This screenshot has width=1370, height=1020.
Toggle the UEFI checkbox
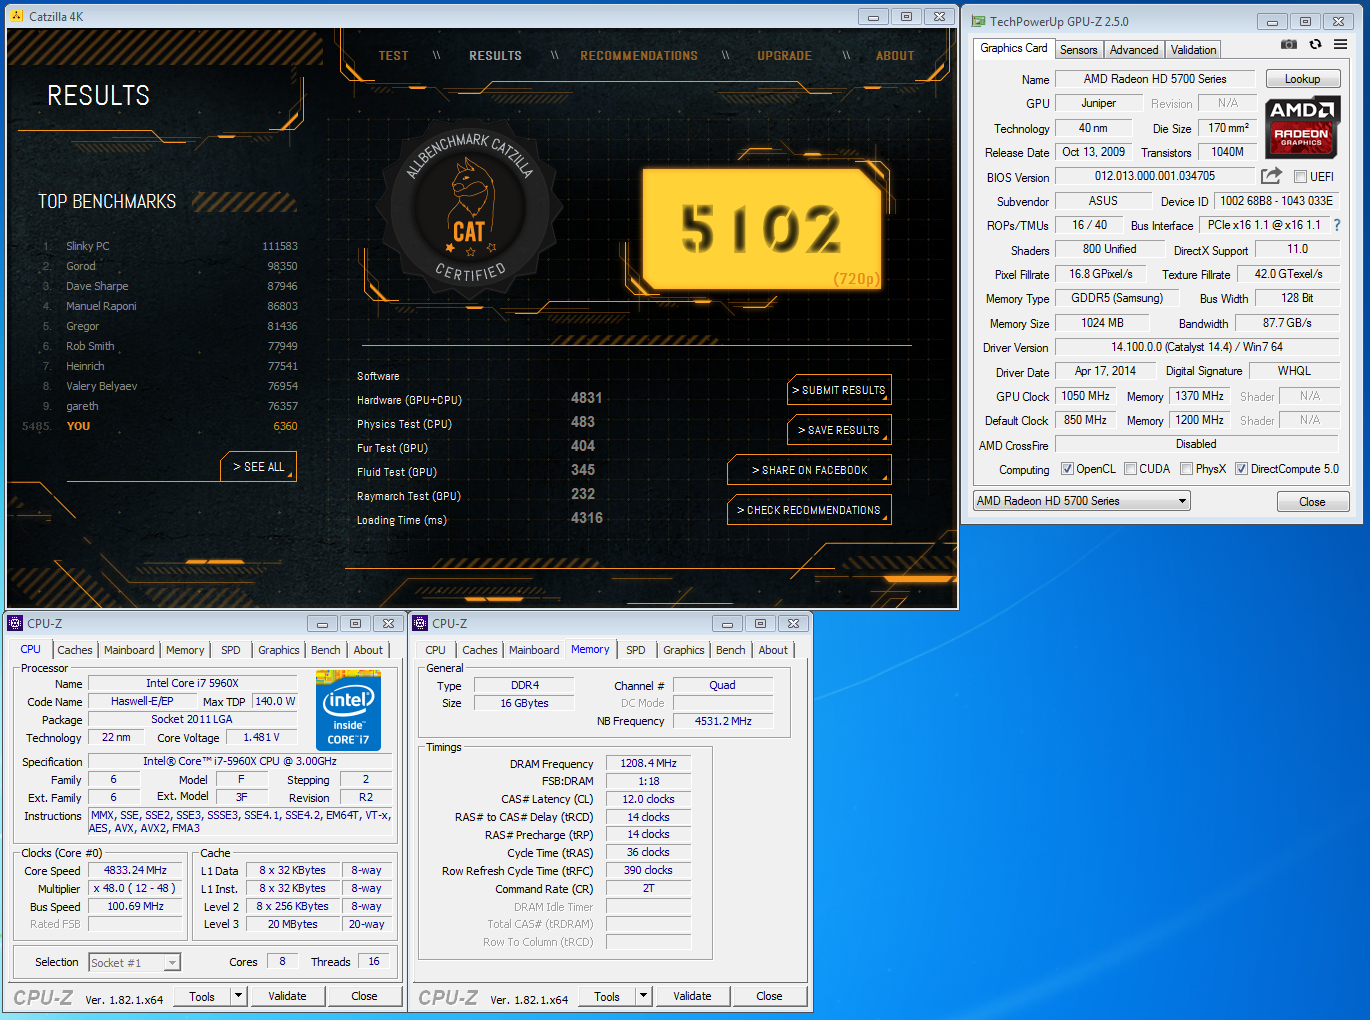tap(1300, 177)
